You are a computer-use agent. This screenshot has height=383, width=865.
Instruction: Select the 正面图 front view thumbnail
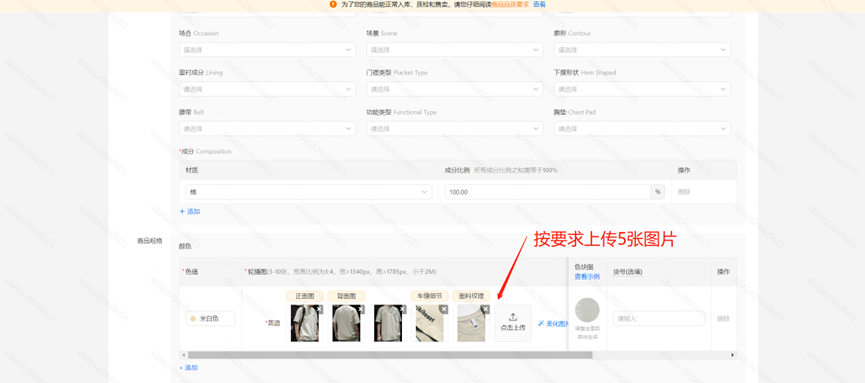click(x=305, y=323)
